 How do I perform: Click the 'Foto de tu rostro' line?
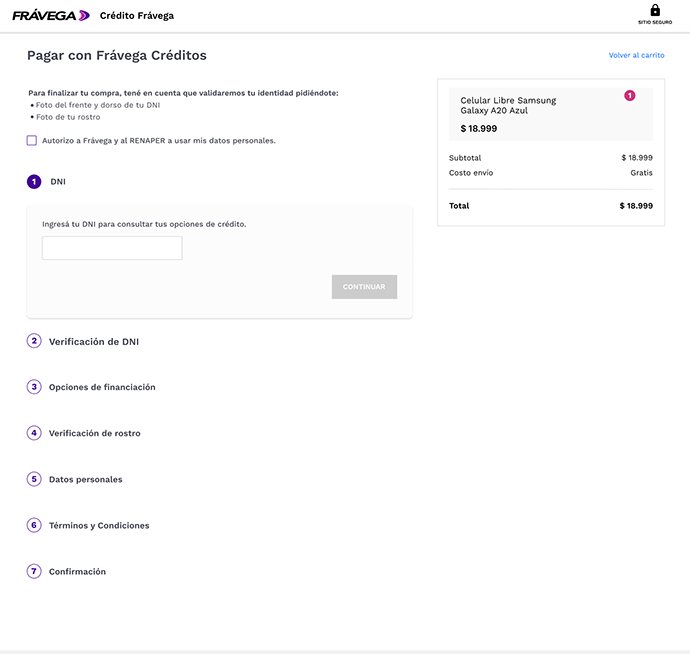[68, 117]
